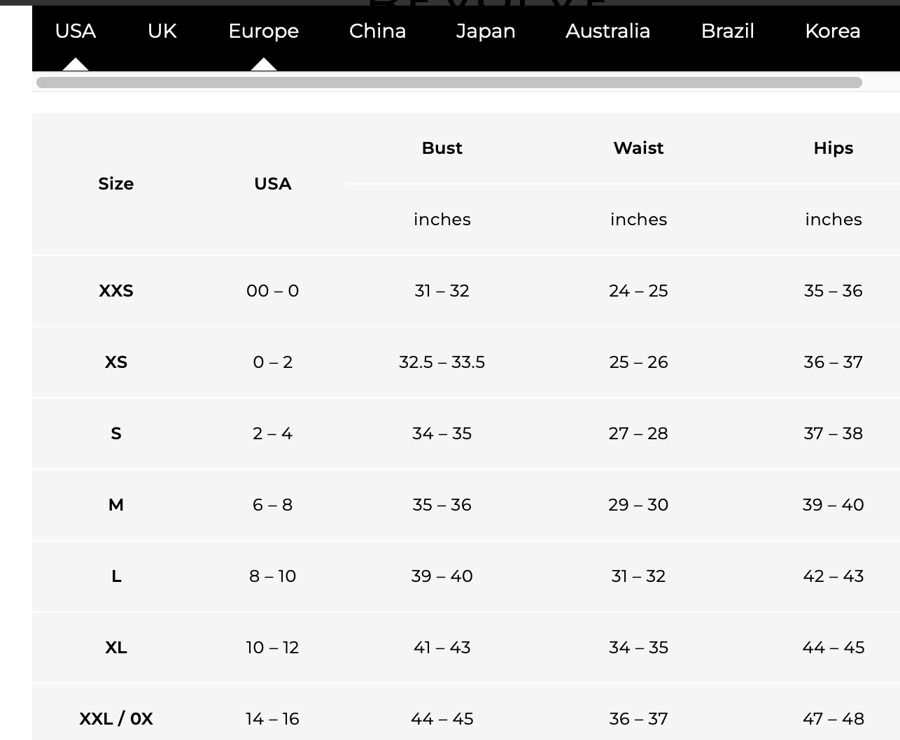Select the XS size row label

click(x=116, y=362)
